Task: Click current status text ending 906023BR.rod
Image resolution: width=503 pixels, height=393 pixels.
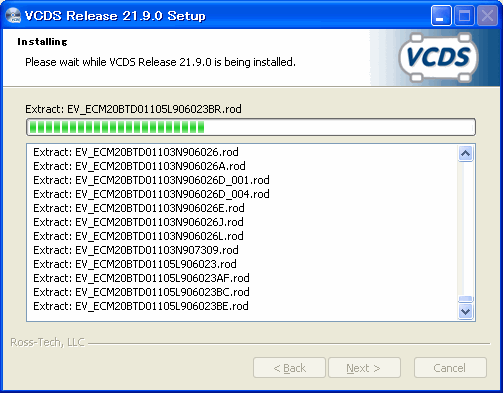Action: 133,109
